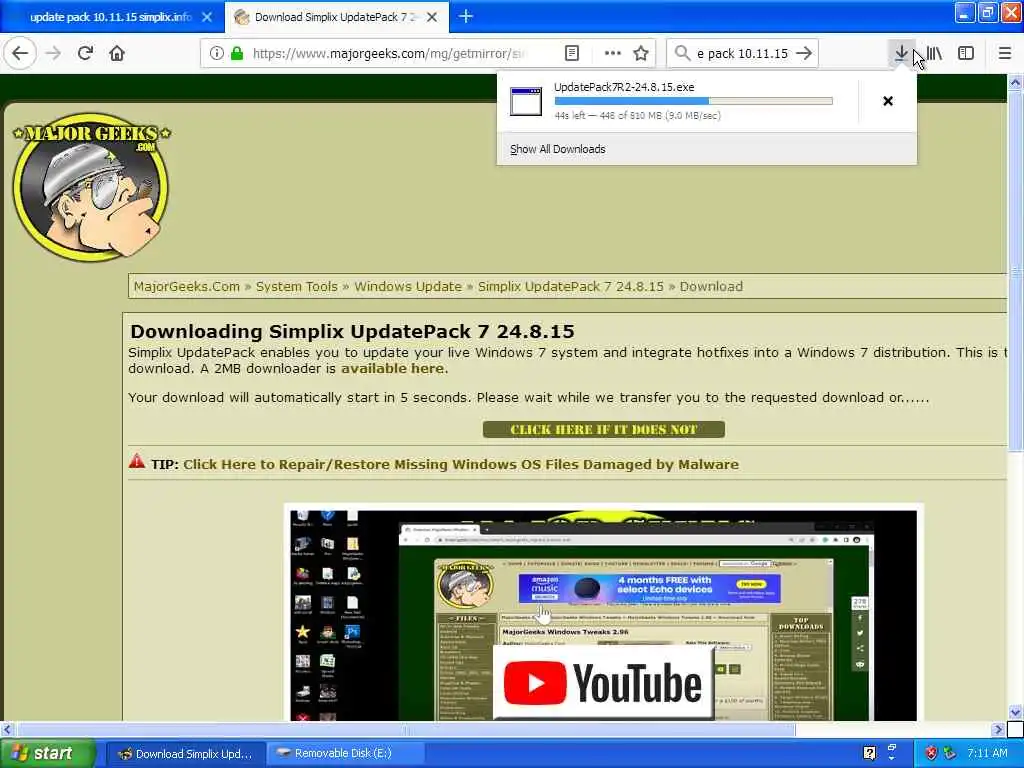Open the Library bookshelf icon
This screenshot has width=1024, height=768.
click(x=934, y=53)
